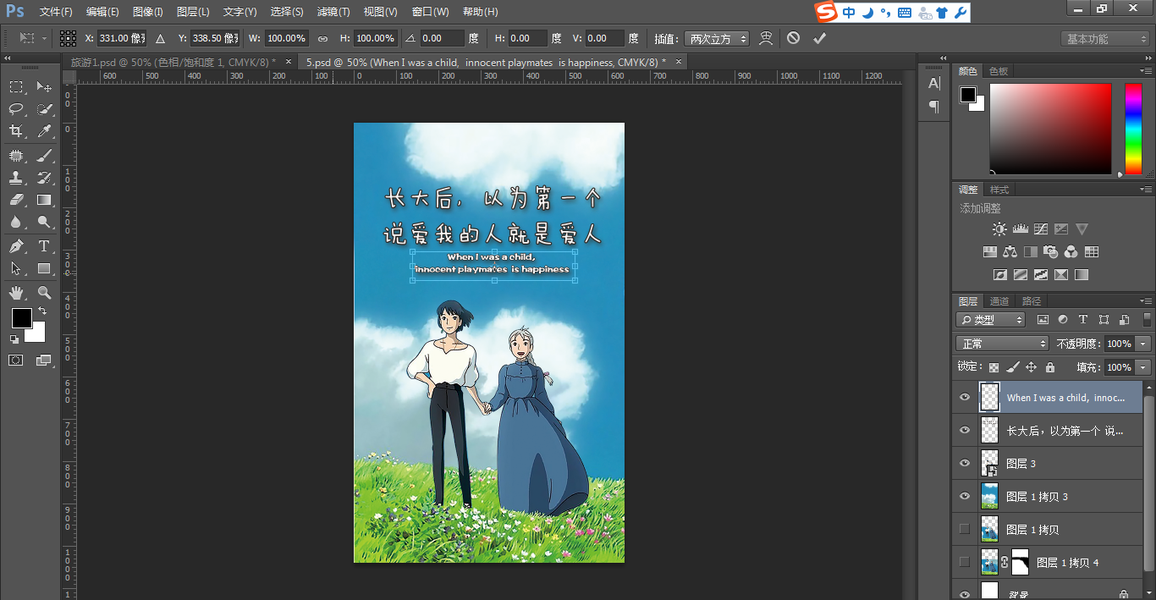
Task: Open layer filter type dropdown 类型
Action: (992, 320)
